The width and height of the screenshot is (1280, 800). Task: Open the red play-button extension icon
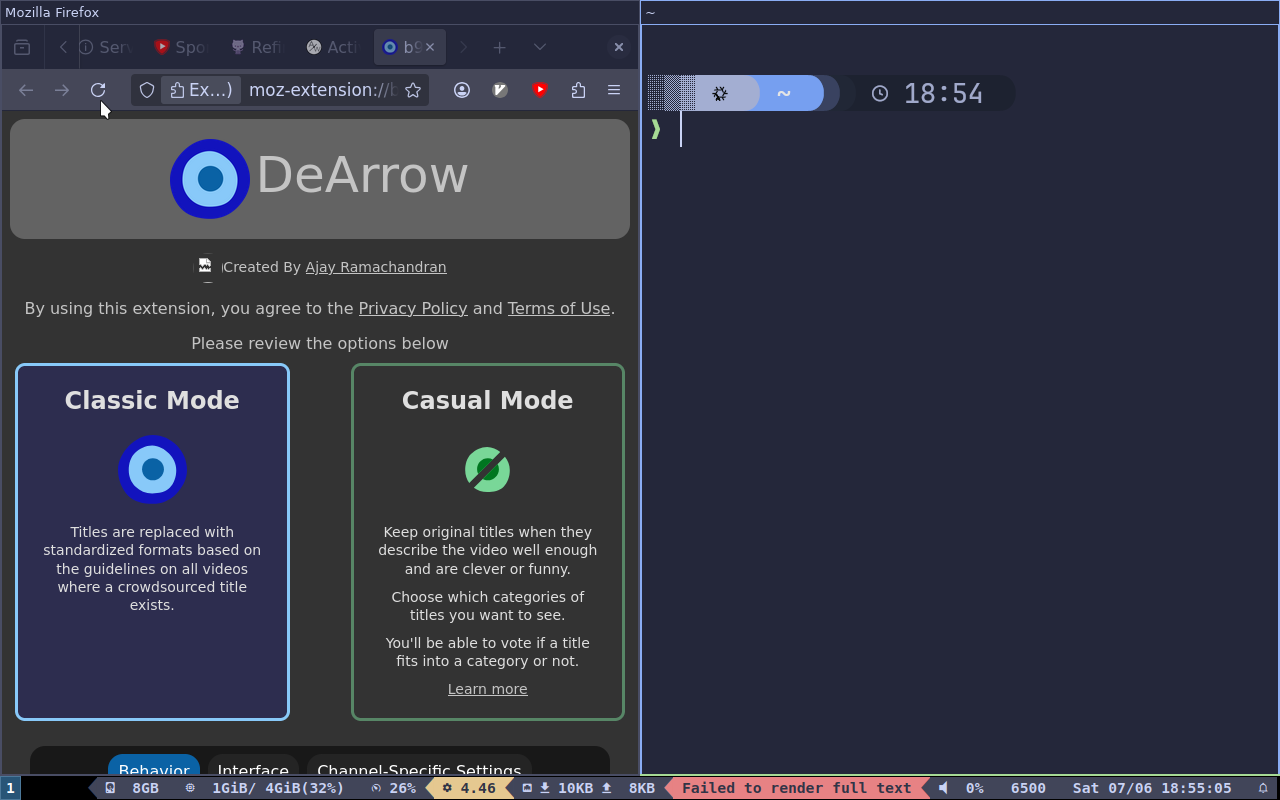coord(540,90)
